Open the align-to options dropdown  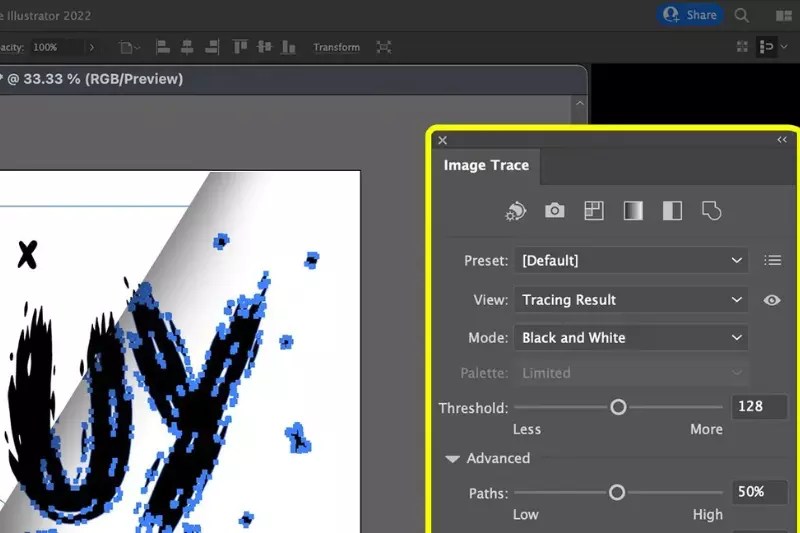(x=129, y=48)
